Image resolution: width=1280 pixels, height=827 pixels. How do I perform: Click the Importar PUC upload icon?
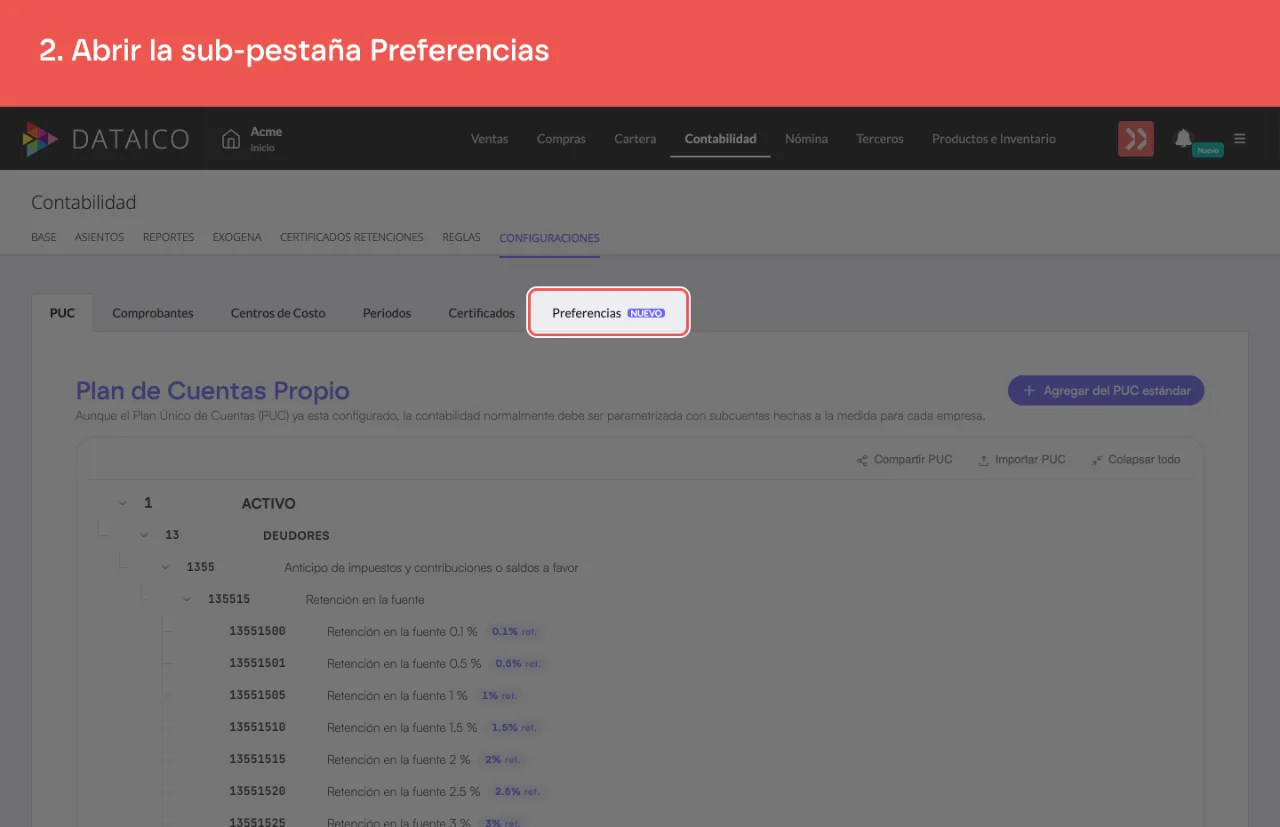[984, 460]
